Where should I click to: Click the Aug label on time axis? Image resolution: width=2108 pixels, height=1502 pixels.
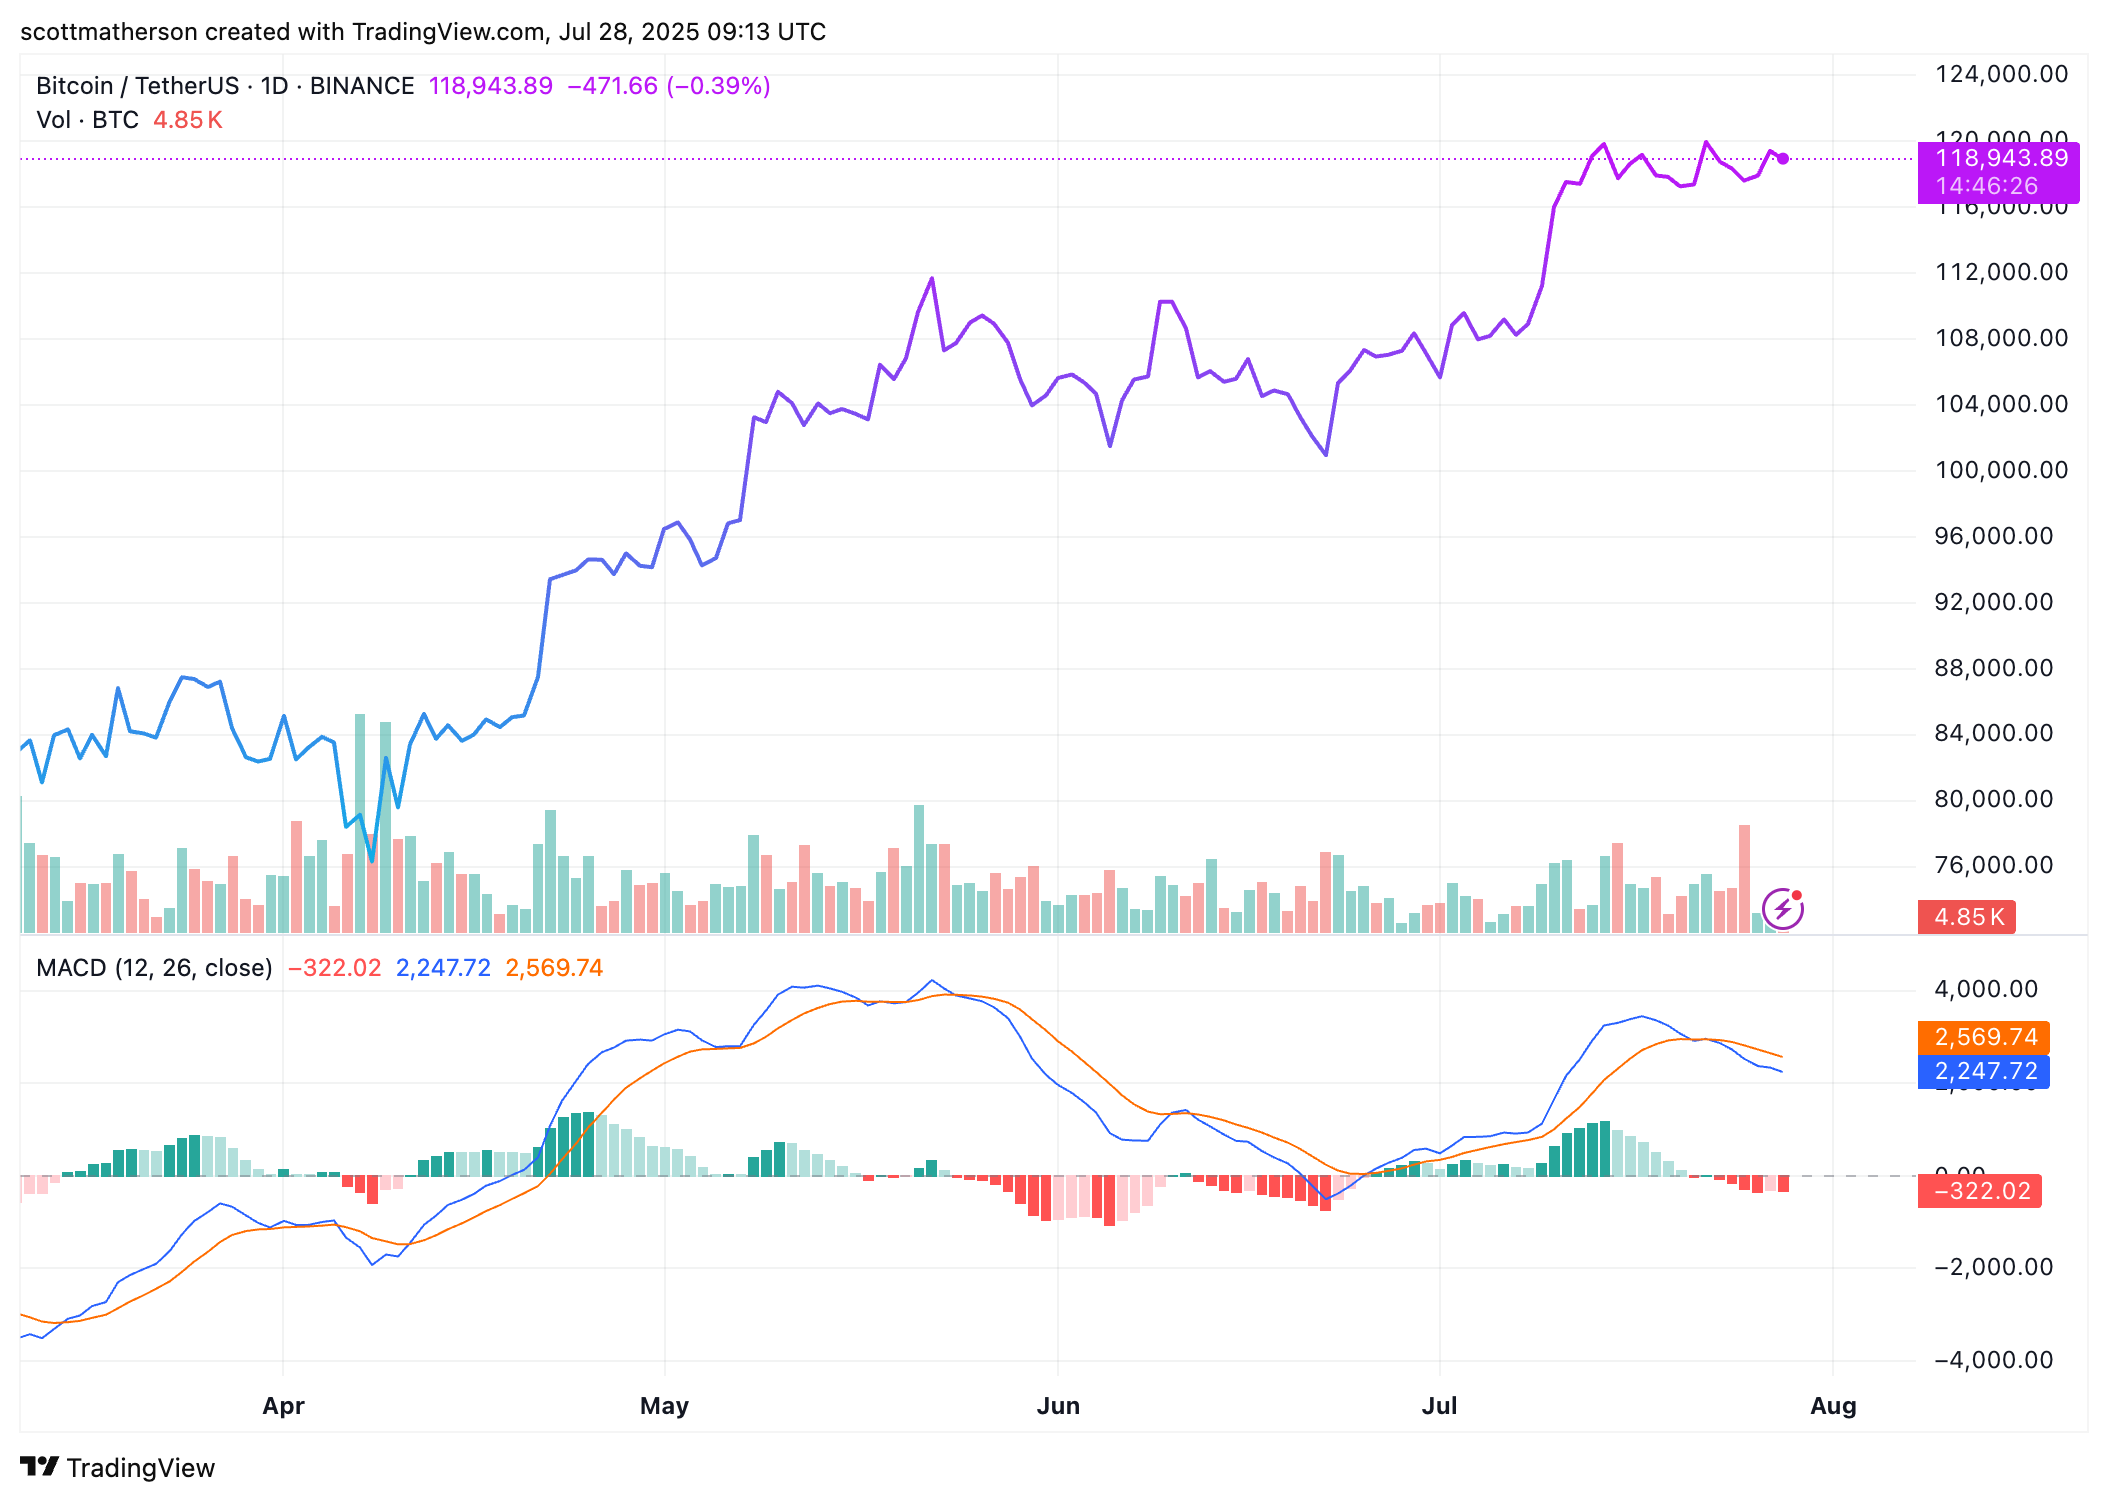(1833, 1406)
